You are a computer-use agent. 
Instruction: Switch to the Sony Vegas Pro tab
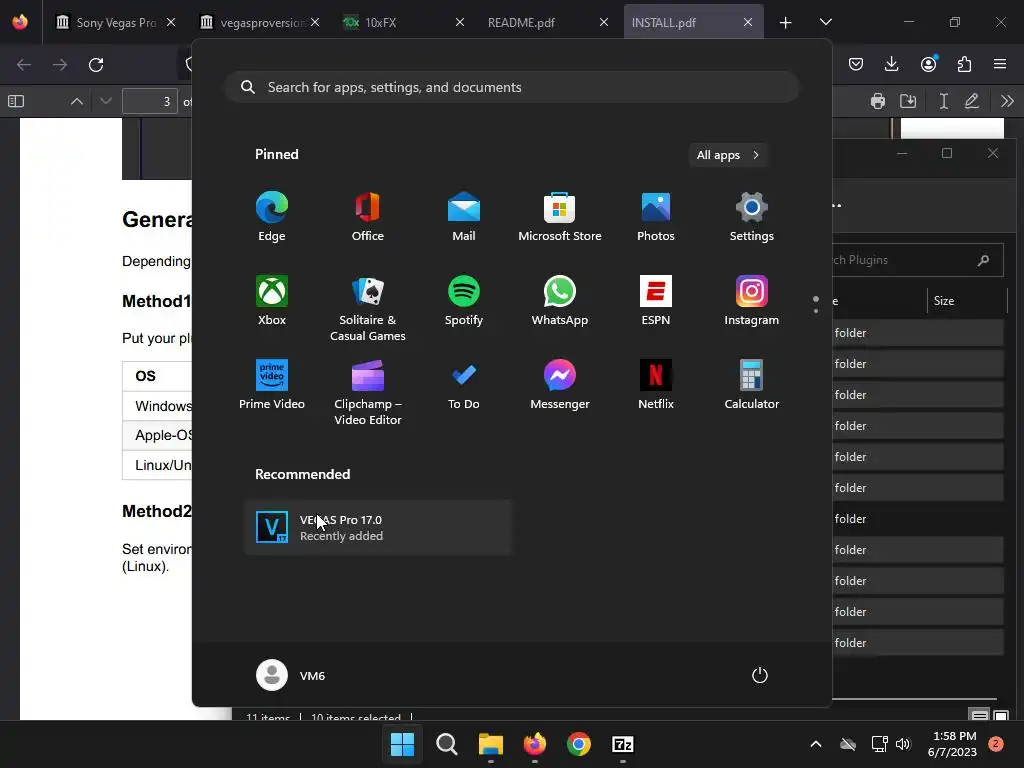[115, 22]
